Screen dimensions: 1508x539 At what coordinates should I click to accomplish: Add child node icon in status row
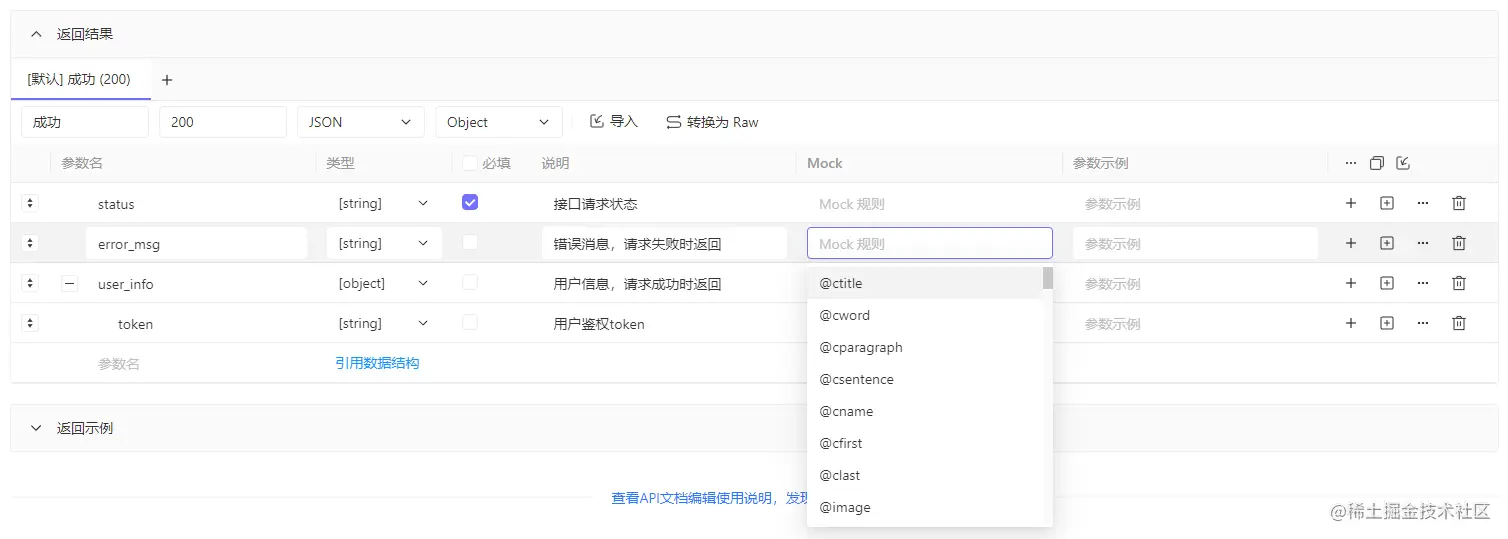click(x=1387, y=203)
